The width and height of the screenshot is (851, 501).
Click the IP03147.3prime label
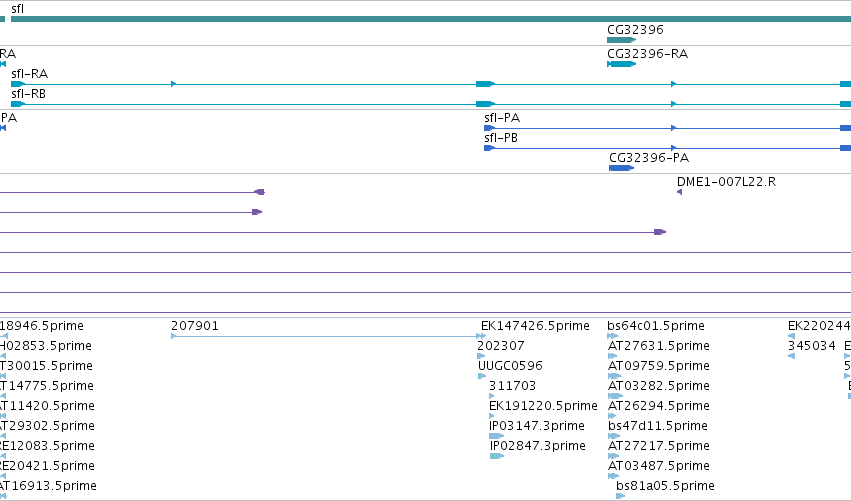tap(537, 426)
